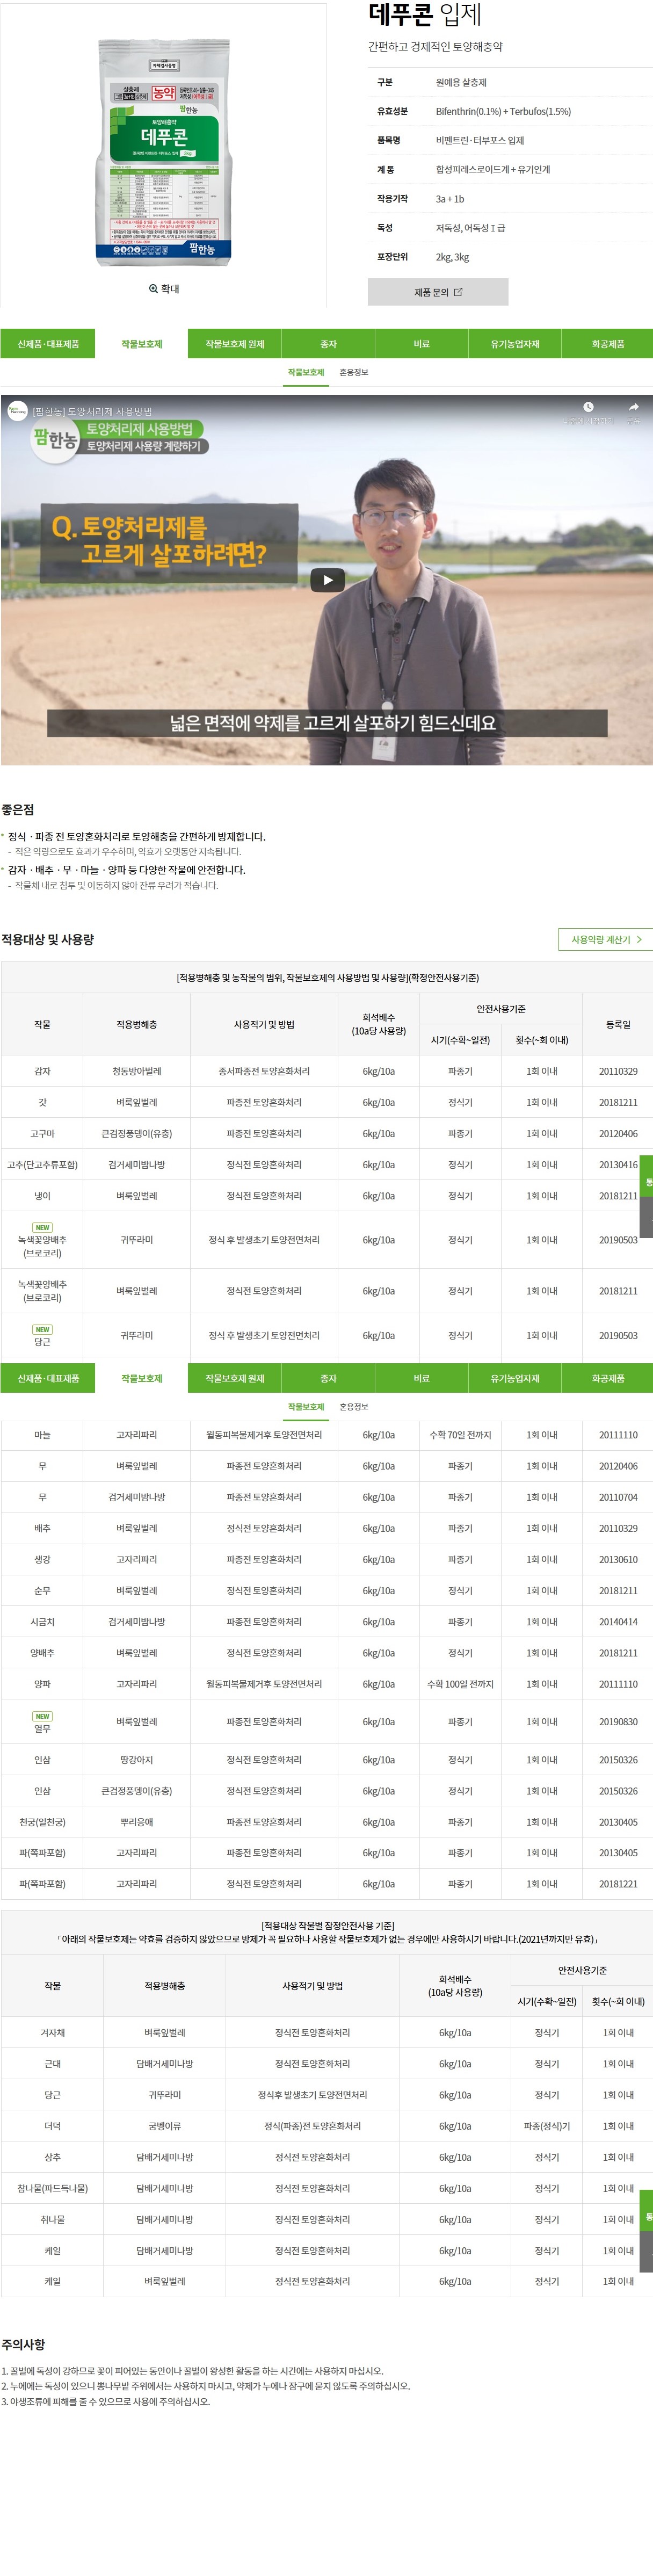Click the 등록일 column header
Viewport: 653px width, 2576px height.
click(618, 1025)
